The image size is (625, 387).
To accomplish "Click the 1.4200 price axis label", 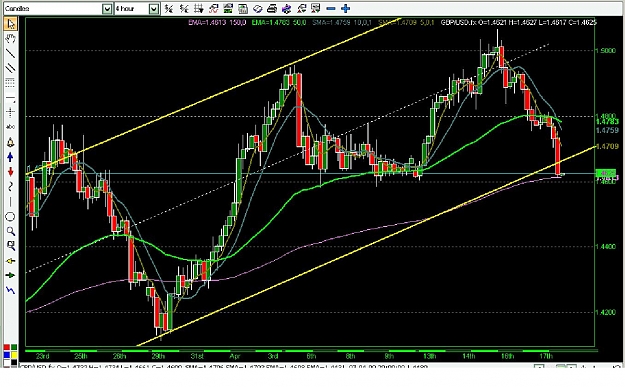I will (605, 312).
